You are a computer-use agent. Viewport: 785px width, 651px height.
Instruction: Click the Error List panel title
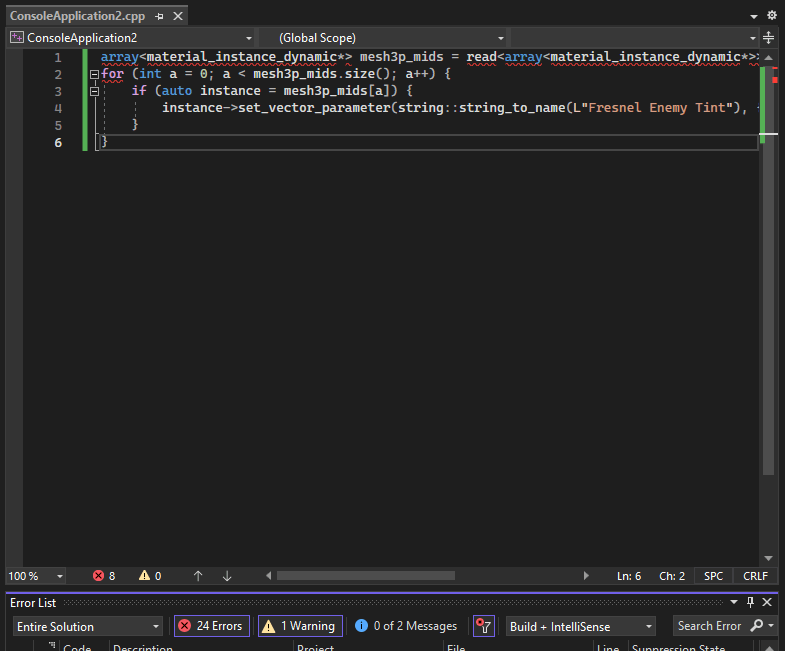tap(33, 603)
